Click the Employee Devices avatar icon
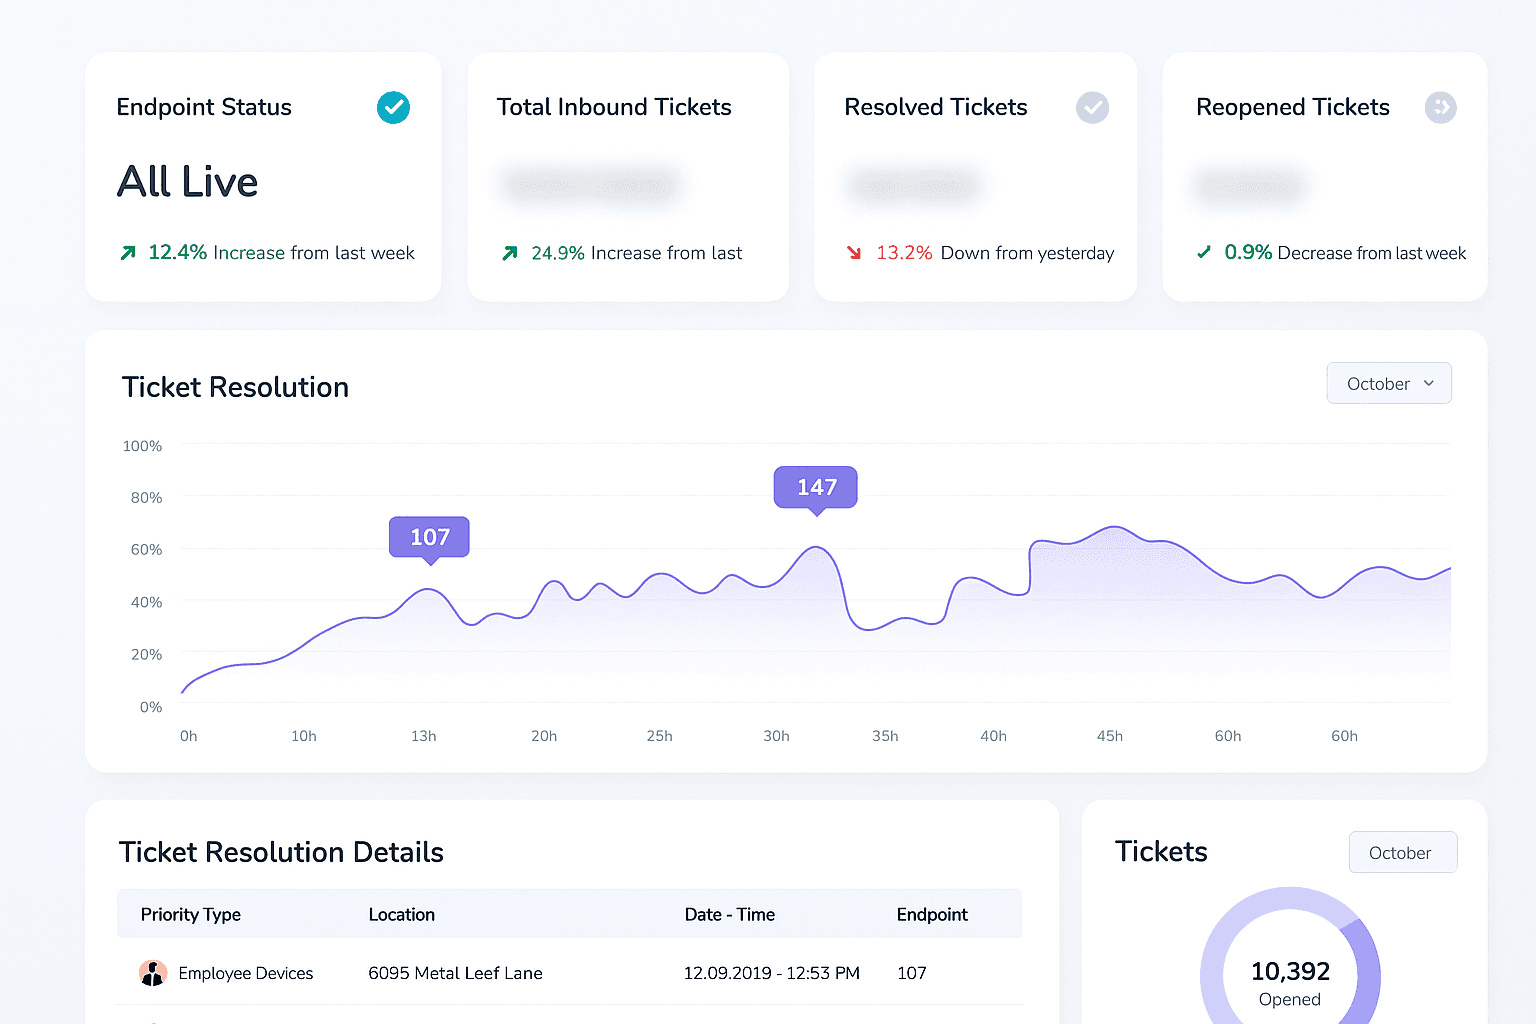 pos(153,972)
